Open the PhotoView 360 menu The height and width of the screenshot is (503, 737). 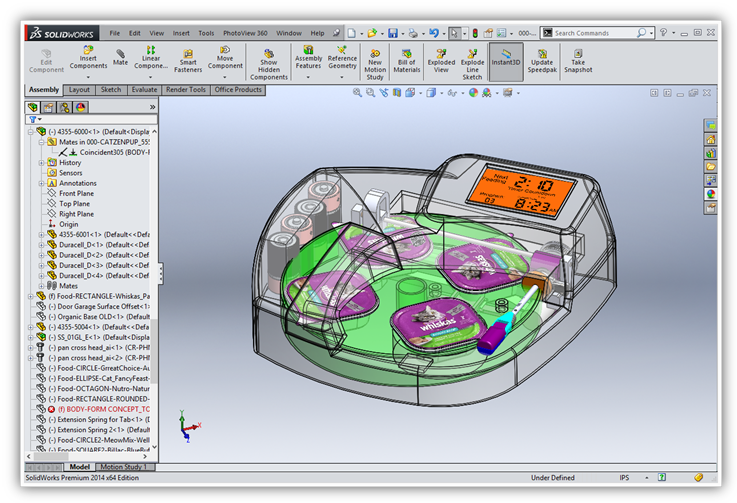point(244,33)
